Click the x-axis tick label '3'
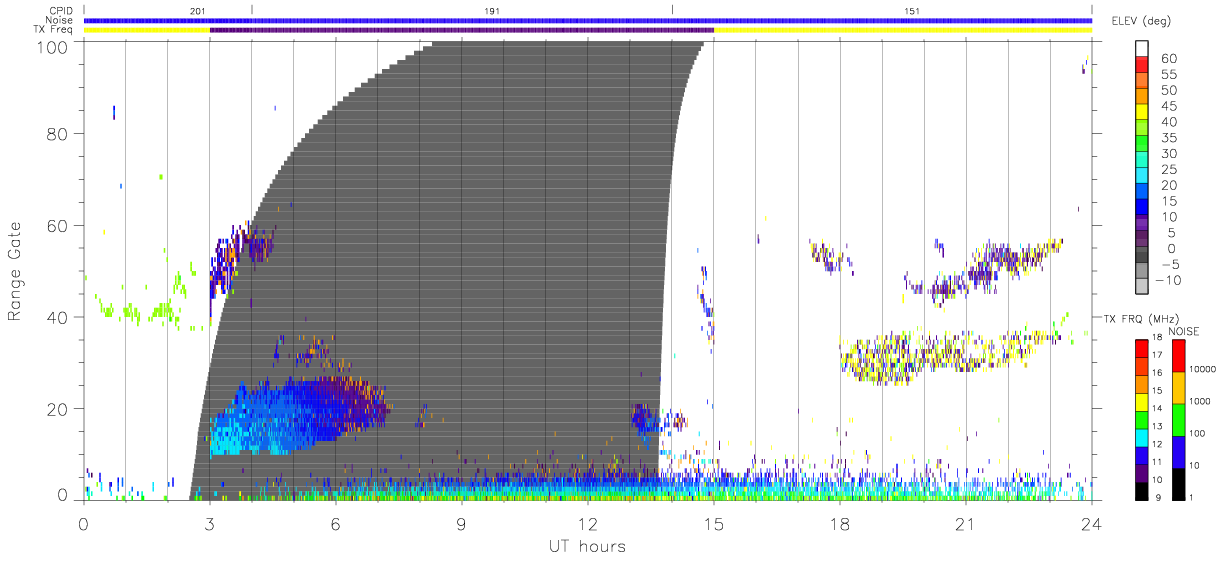The image size is (1228, 567). tap(209, 522)
